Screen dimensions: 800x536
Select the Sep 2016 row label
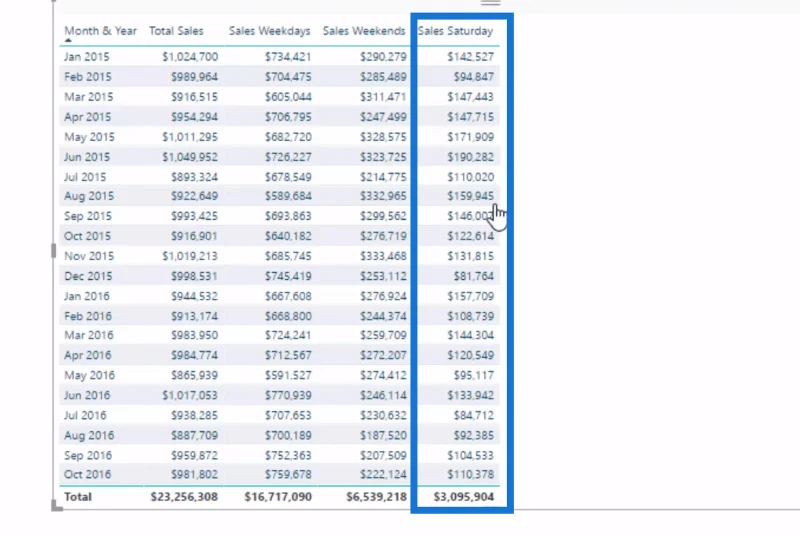88,455
